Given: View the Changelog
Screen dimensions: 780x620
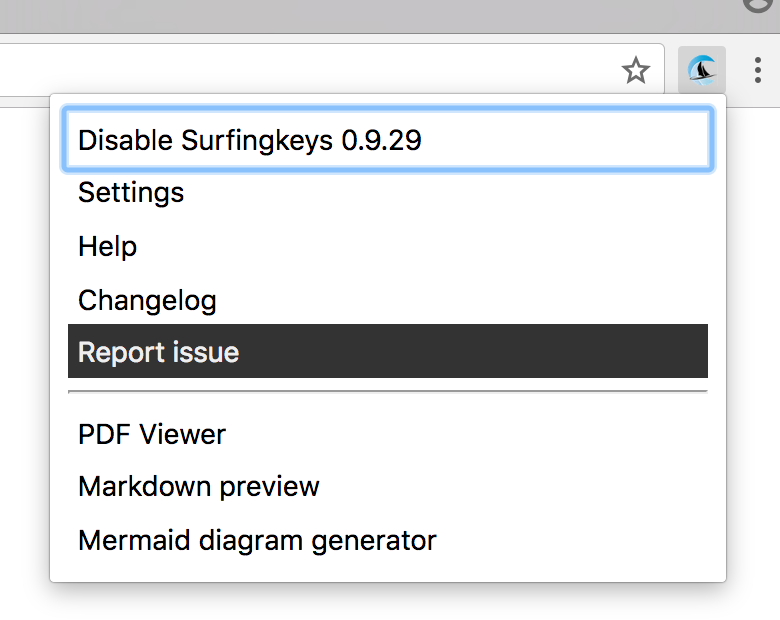Looking at the screenshot, I should tap(388, 300).
